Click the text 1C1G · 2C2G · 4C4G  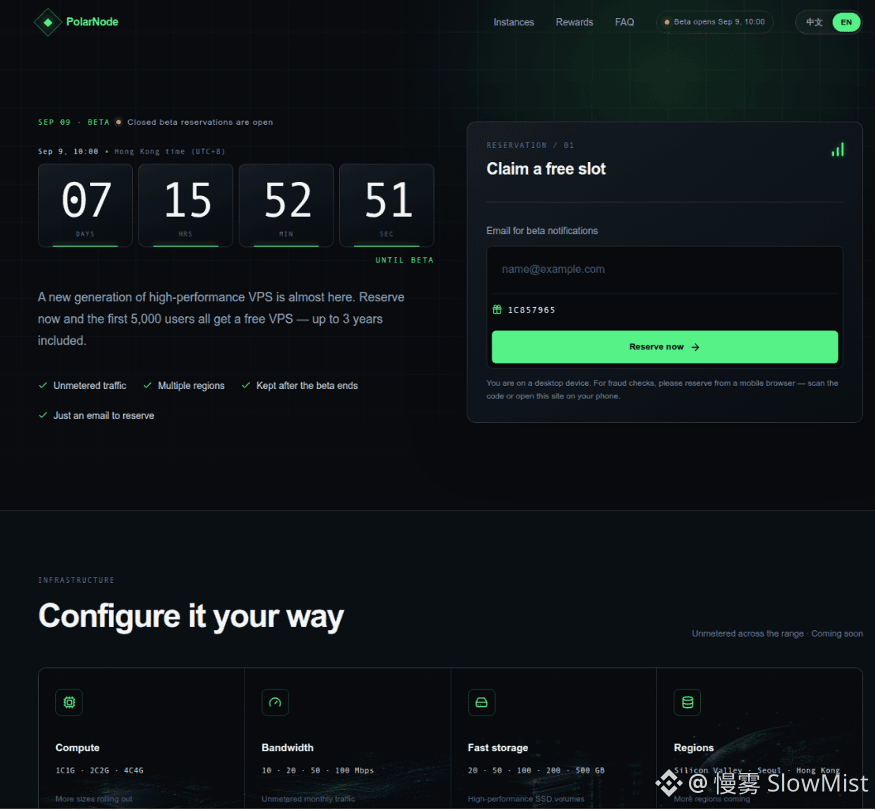pos(100,770)
